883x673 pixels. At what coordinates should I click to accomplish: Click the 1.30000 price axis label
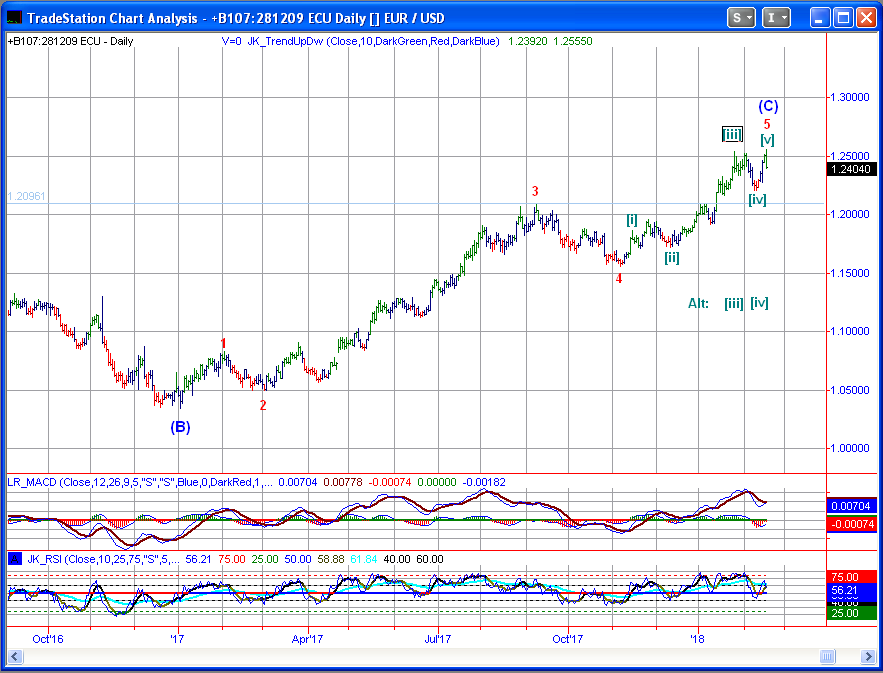click(x=850, y=97)
